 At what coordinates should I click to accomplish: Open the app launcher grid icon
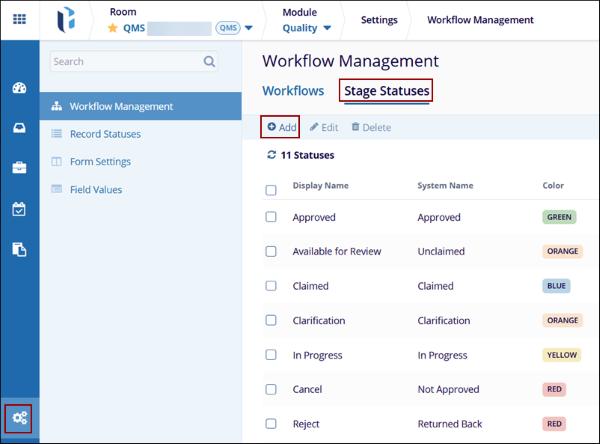tap(19, 20)
